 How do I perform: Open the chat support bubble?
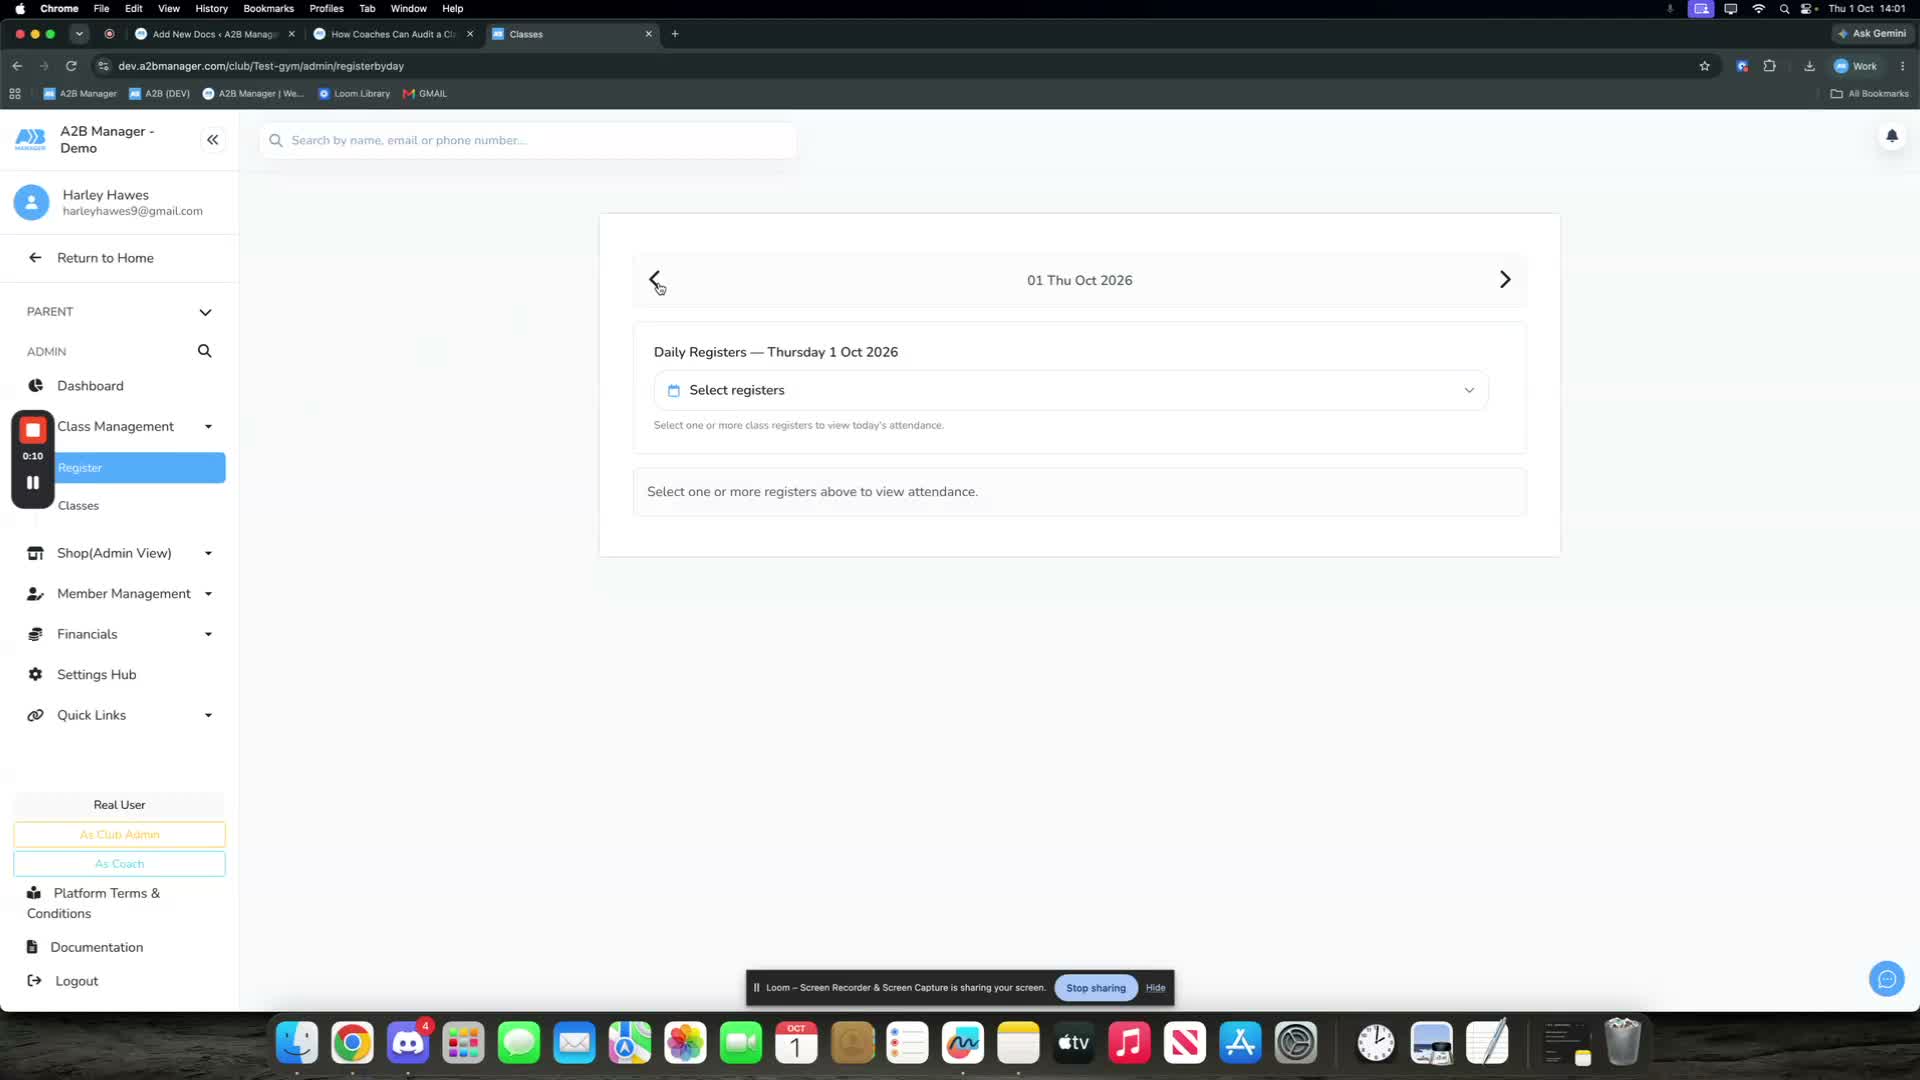click(x=1886, y=979)
